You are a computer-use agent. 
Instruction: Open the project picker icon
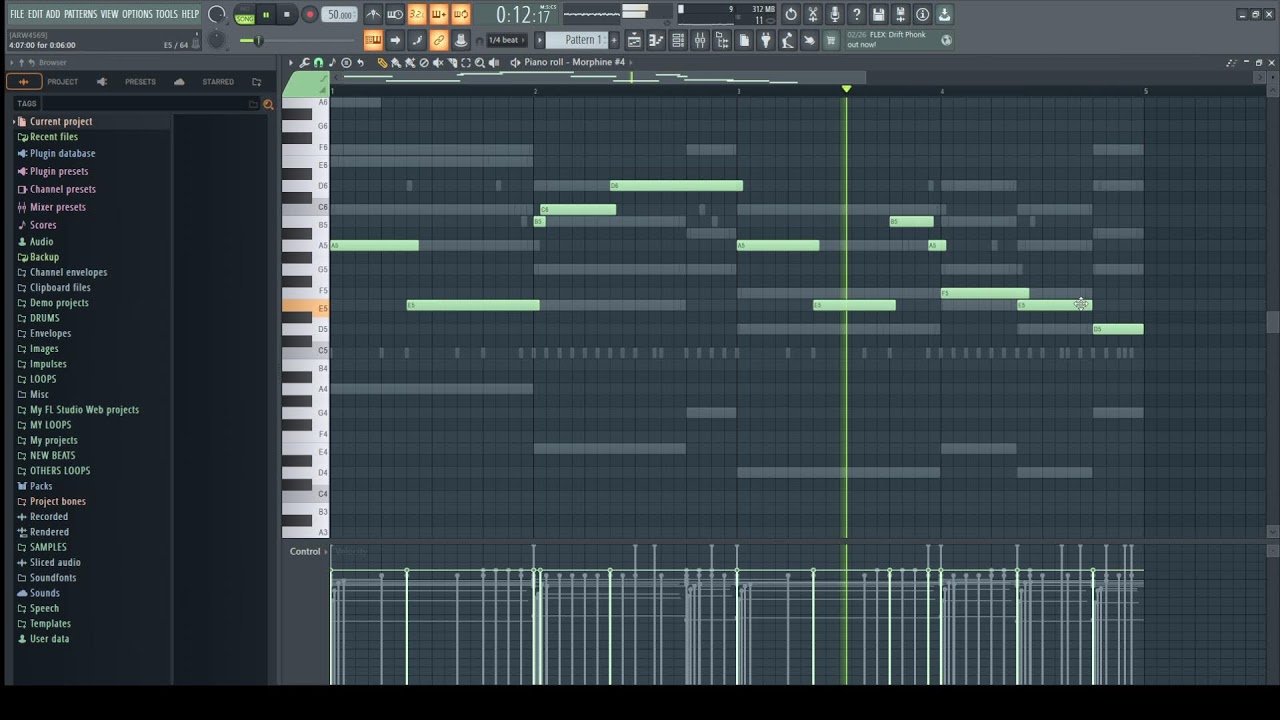pyautogui.click(x=744, y=40)
